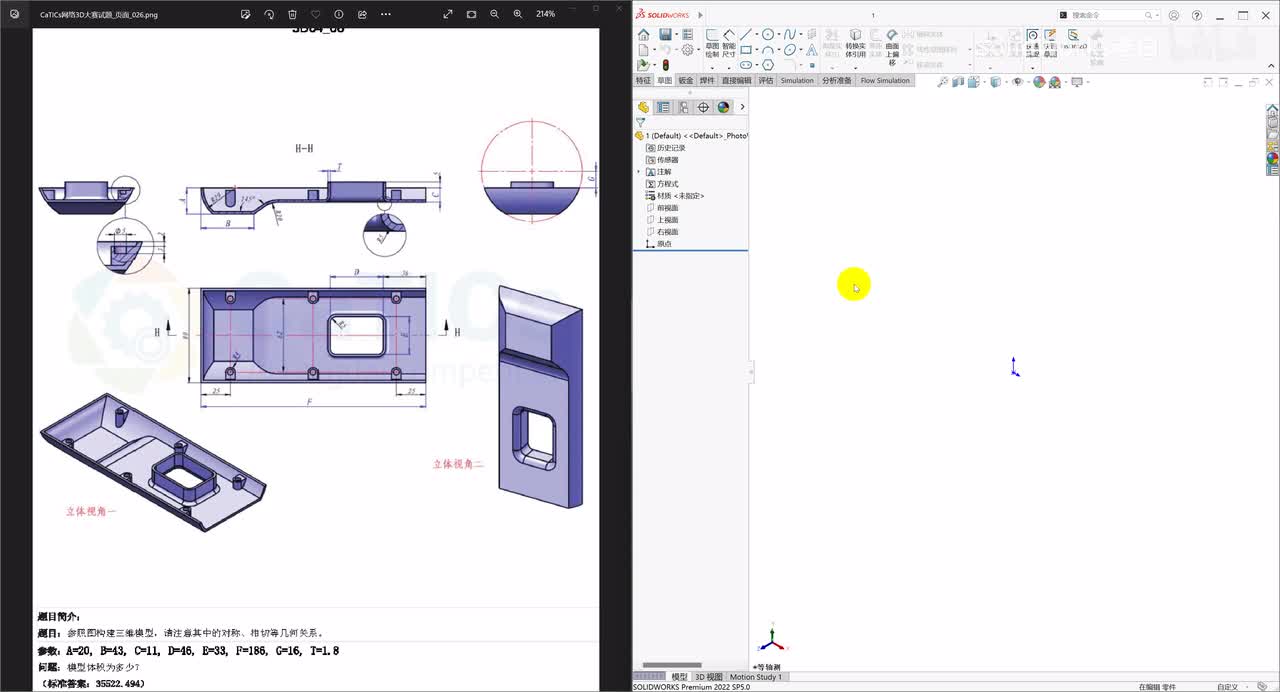Select the Polygon sketch tool
Image resolution: width=1280 pixels, height=692 pixels.
768,64
